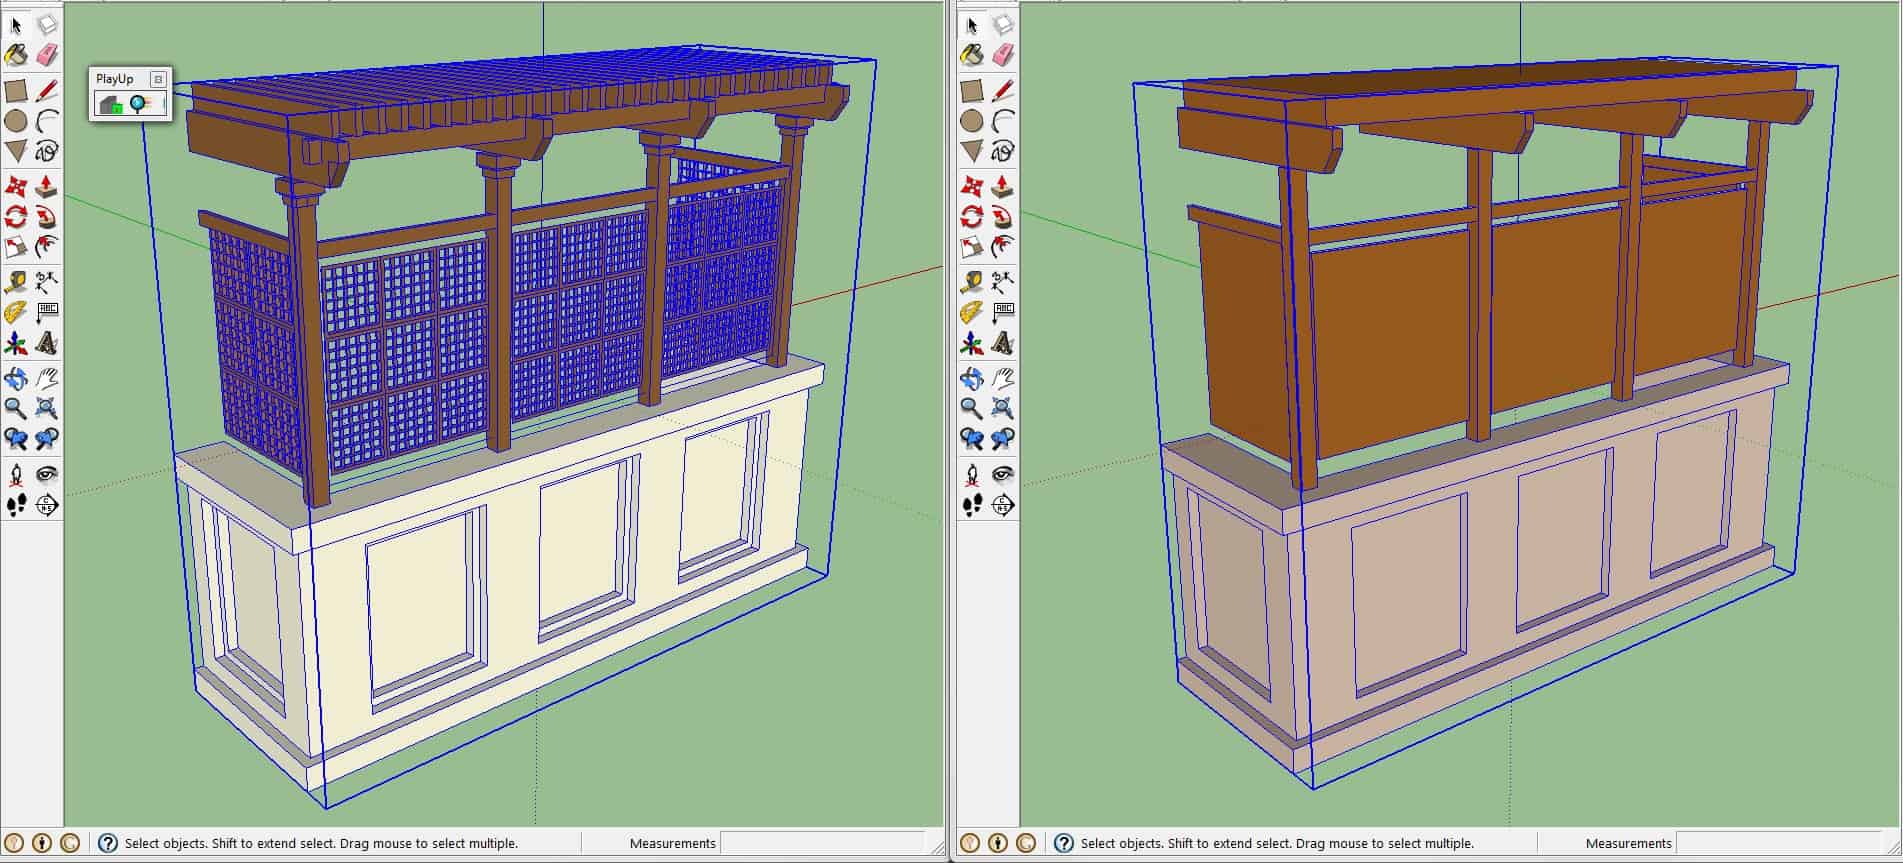Activate the Rotate tool in right window
Image resolution: width=1903 pixels, height=863 pixels.
[972, 217]
